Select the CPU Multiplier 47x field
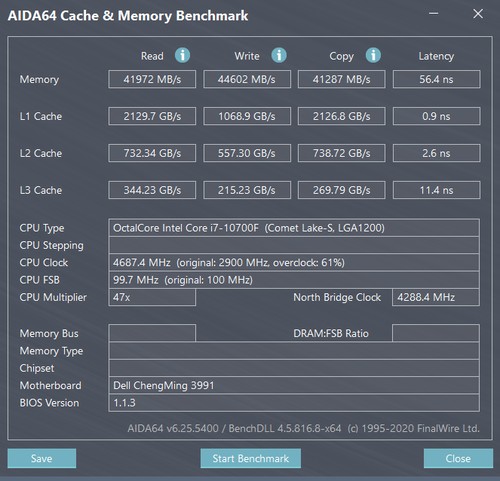 coord(152,297)
